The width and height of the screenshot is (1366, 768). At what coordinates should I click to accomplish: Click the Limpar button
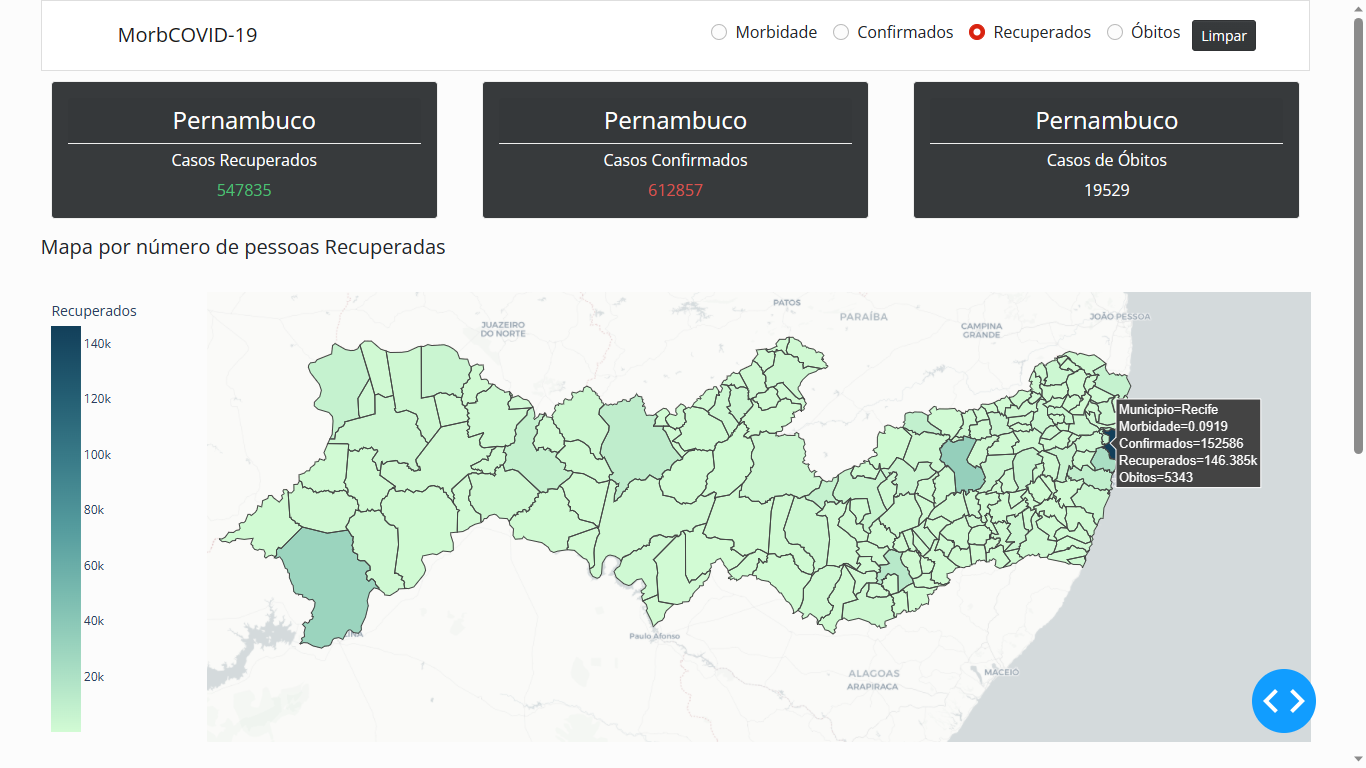pyautogui.click(x=1223, y=35)
